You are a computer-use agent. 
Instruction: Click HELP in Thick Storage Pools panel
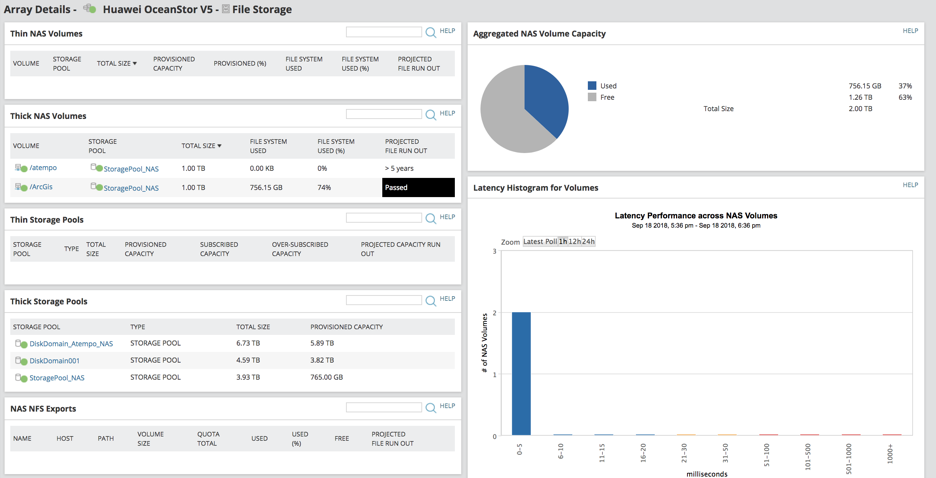coord(447,298)
